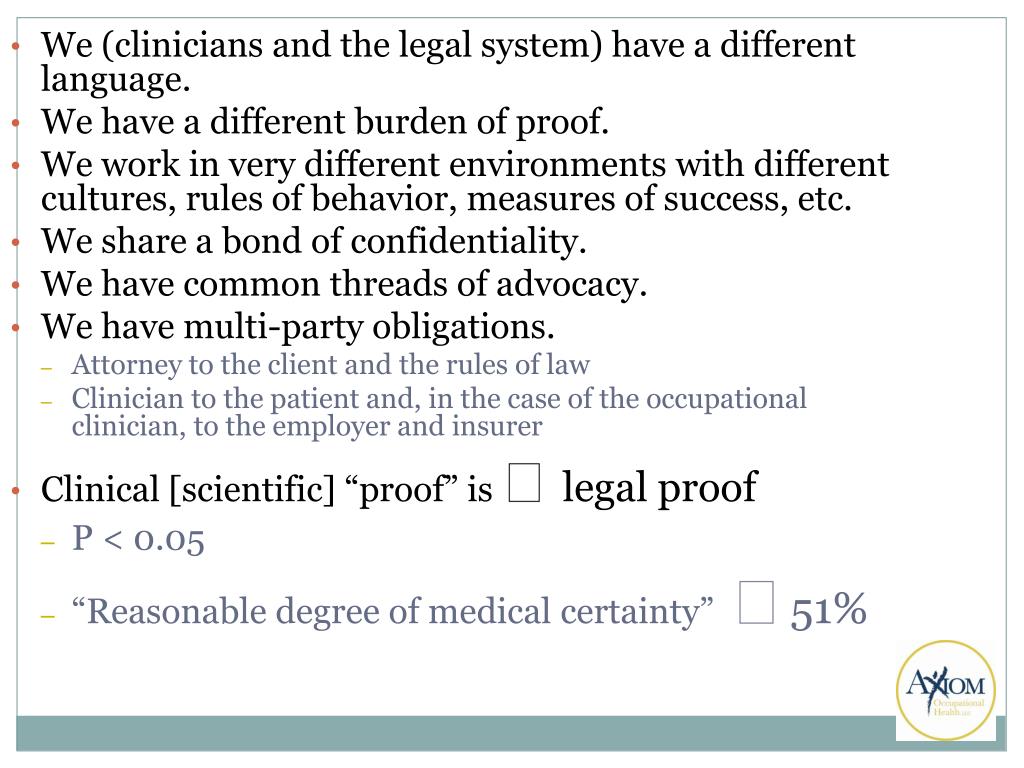
Task: Click 'We work in very different environments' line
Action: point(465,164)
